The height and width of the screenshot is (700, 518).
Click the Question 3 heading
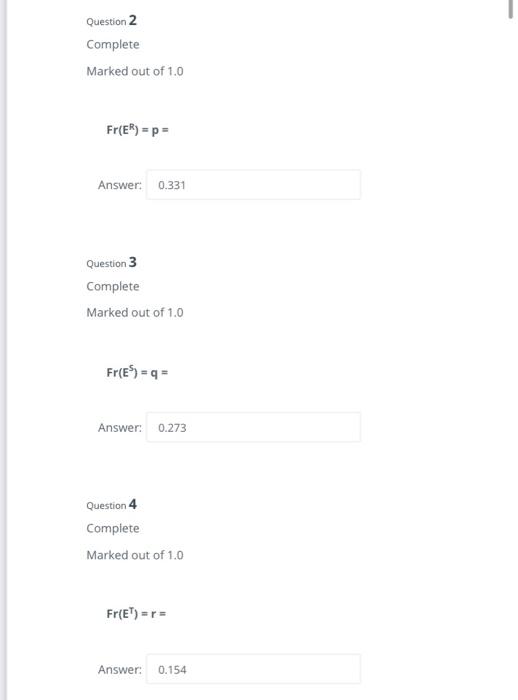click(112, 262)
